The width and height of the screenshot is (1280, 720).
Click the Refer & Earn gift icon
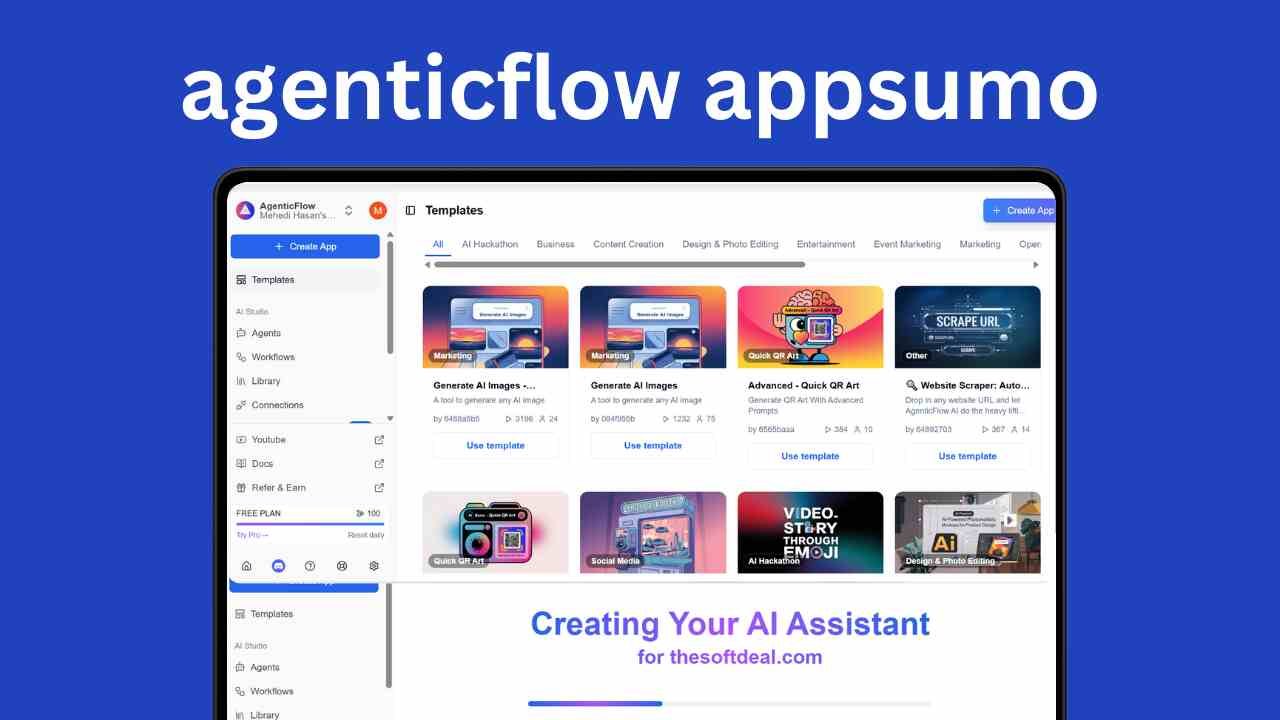click(241, 488)
